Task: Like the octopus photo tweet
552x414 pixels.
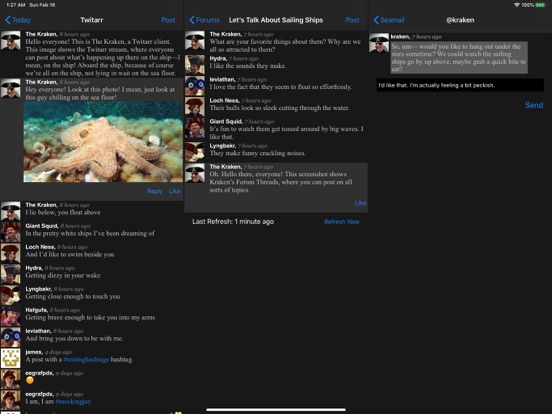Action: [175, 191]
